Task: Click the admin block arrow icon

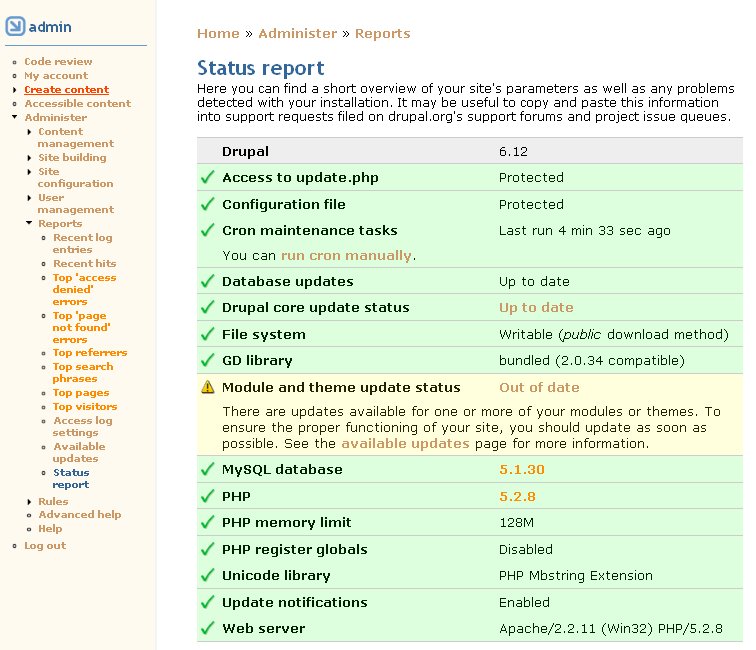Action: pos(15,26)
